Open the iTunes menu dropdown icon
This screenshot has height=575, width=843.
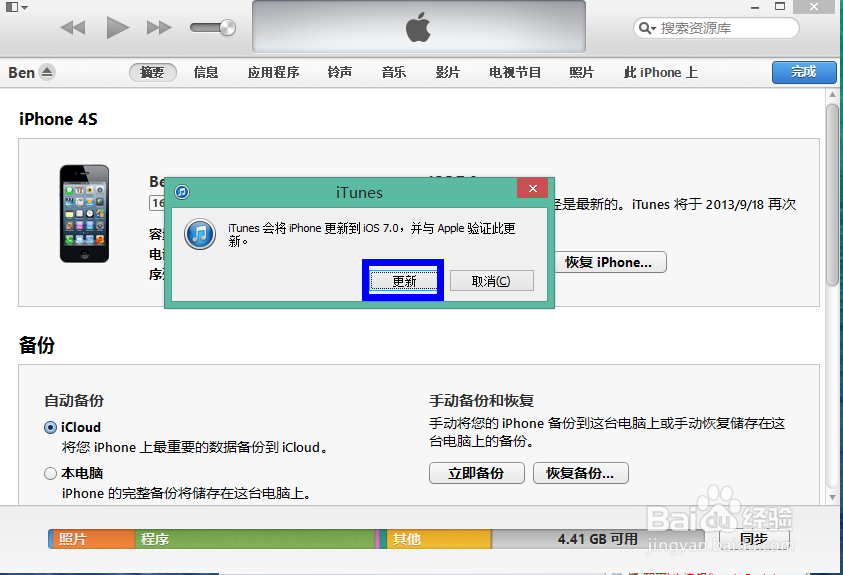(16, 7)
